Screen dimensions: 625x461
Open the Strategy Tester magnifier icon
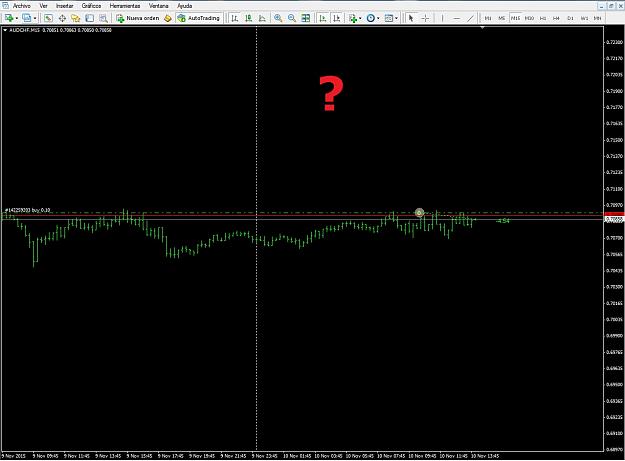point(103,18)
